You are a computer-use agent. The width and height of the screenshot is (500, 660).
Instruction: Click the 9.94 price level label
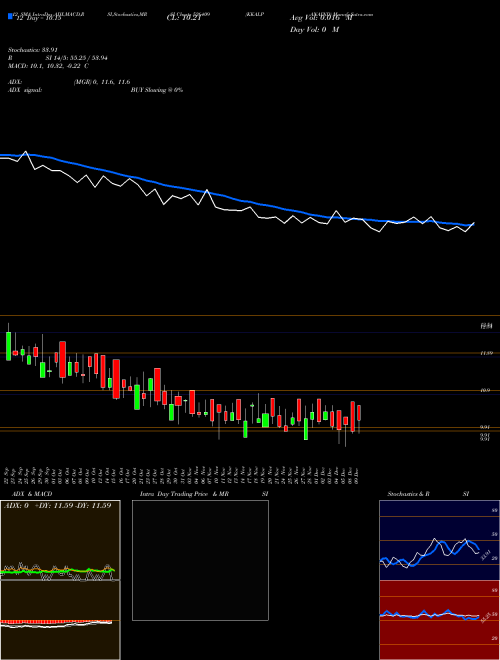click(485, 427)
